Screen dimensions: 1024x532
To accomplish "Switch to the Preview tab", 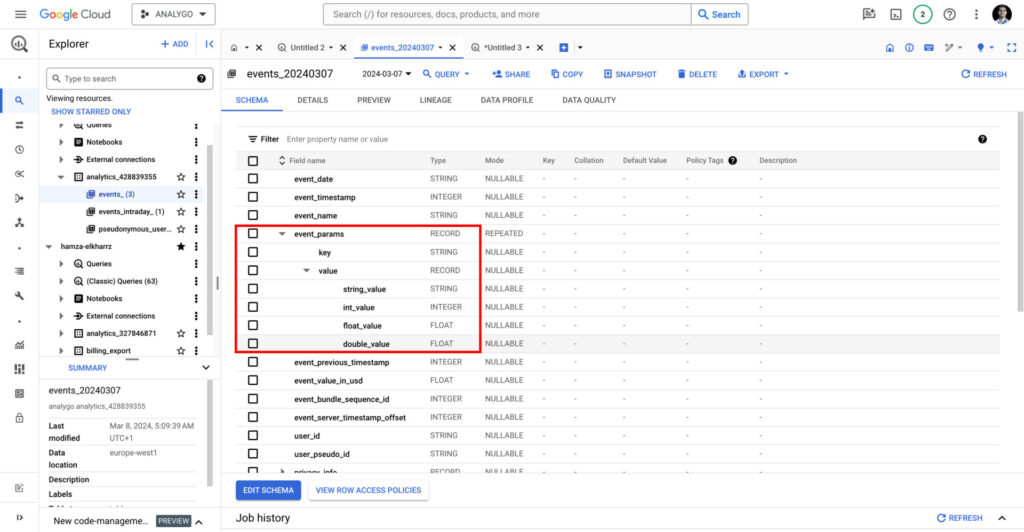I will pyautogui.click(x=374, y=100).
